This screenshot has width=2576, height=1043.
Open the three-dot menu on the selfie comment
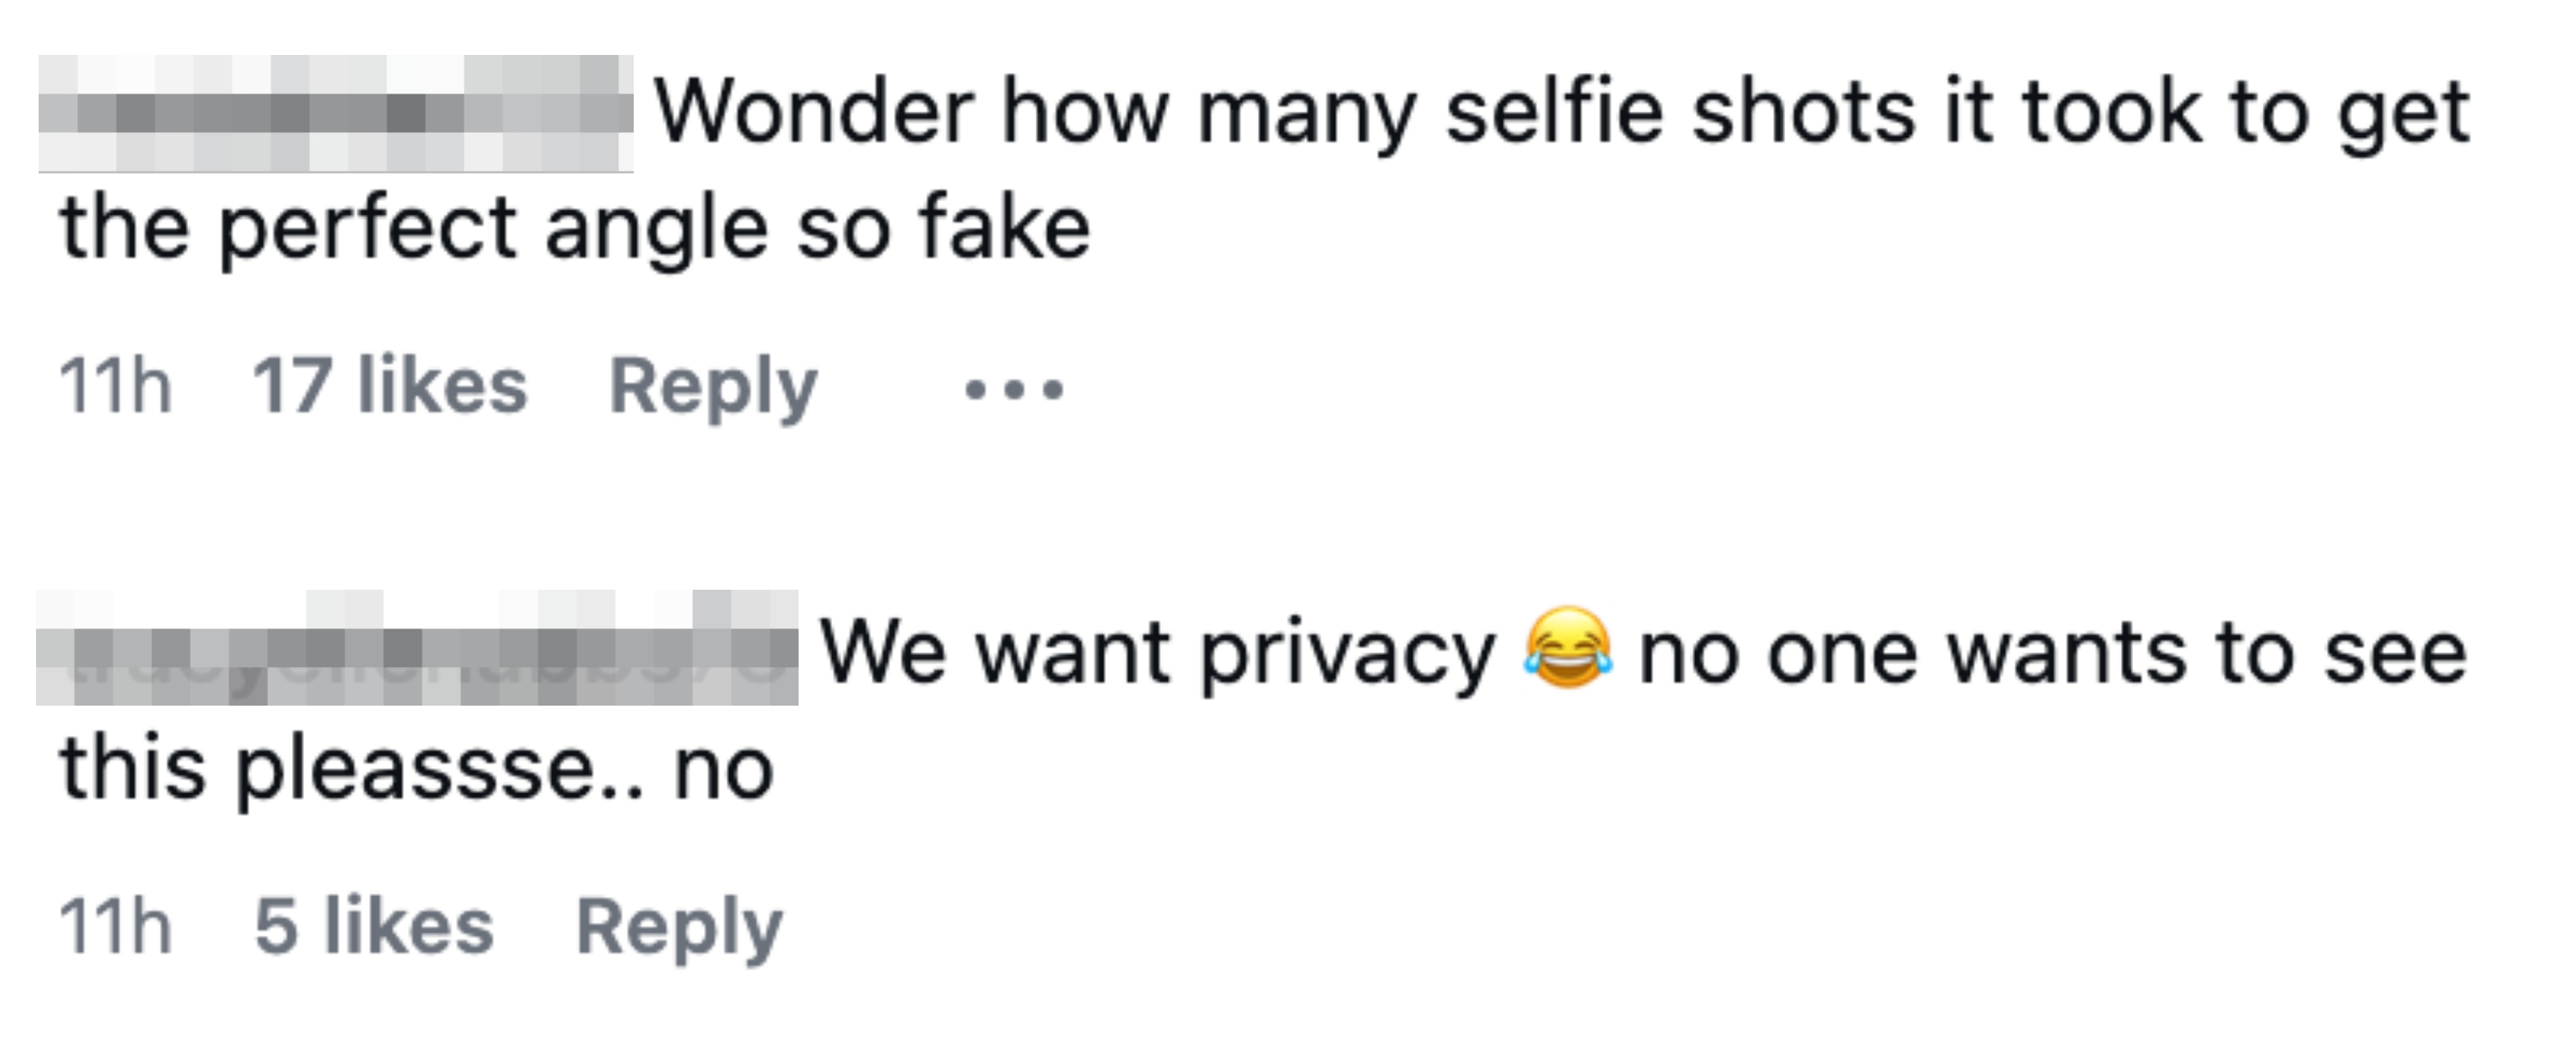tap(1013, 388)
